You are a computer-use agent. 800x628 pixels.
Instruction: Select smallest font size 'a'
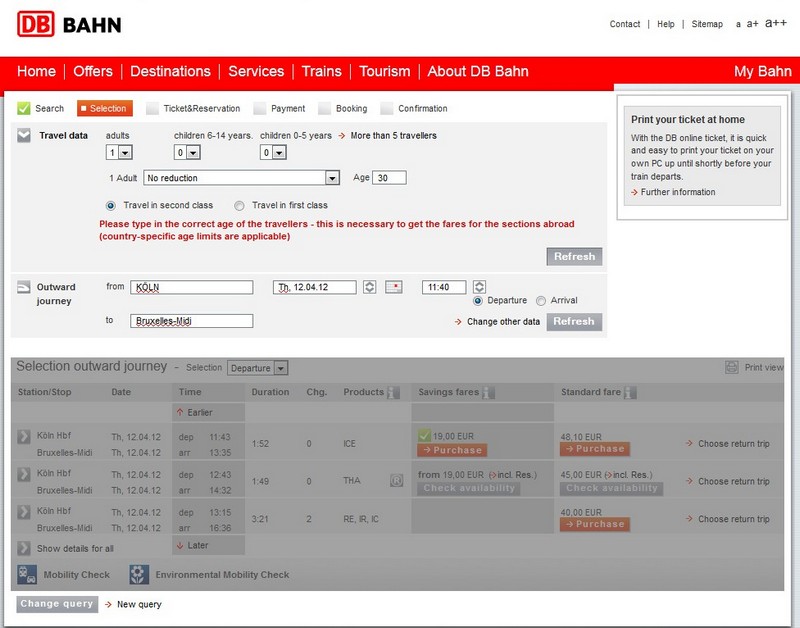738,24
